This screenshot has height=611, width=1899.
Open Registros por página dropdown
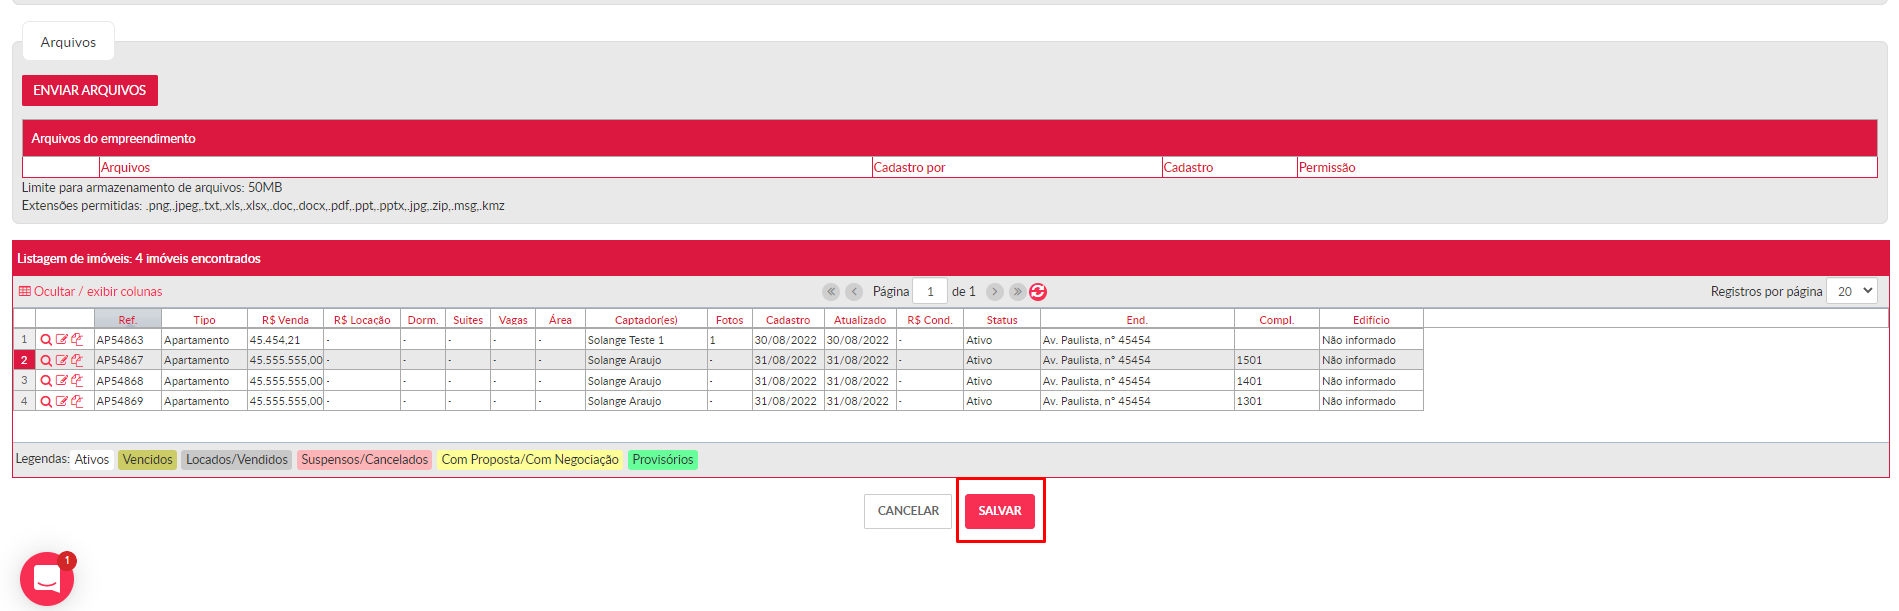[x=1851, y=291]
